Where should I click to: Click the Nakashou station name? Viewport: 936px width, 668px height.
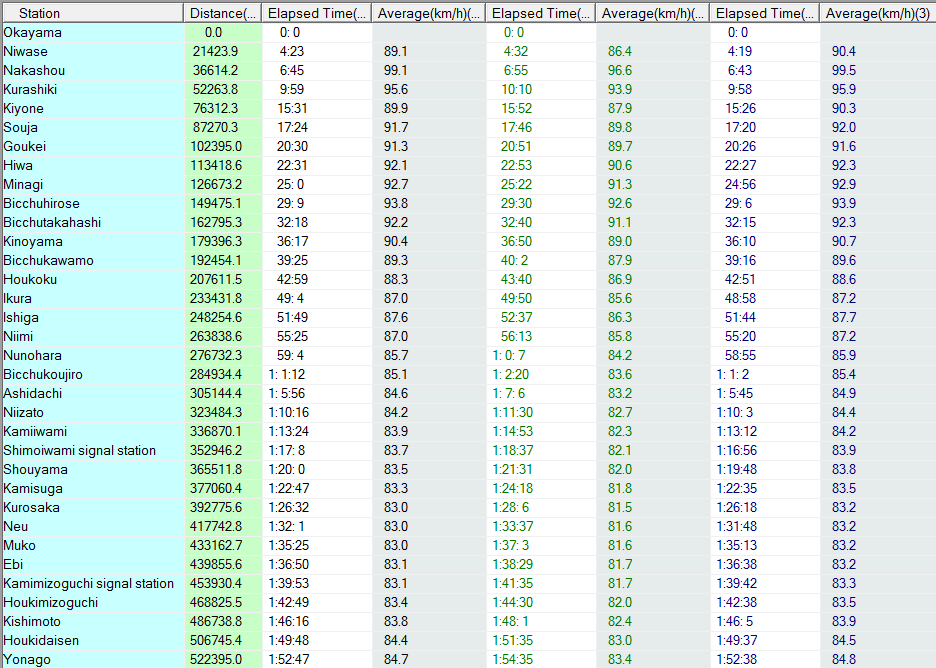click(34, 70)
